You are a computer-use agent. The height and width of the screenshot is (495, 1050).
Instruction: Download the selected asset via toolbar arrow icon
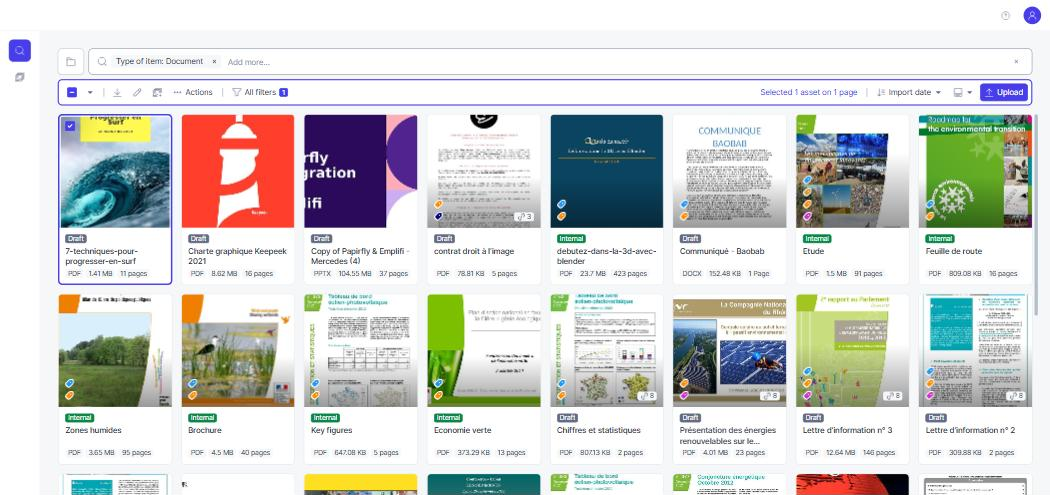point(117,92)
